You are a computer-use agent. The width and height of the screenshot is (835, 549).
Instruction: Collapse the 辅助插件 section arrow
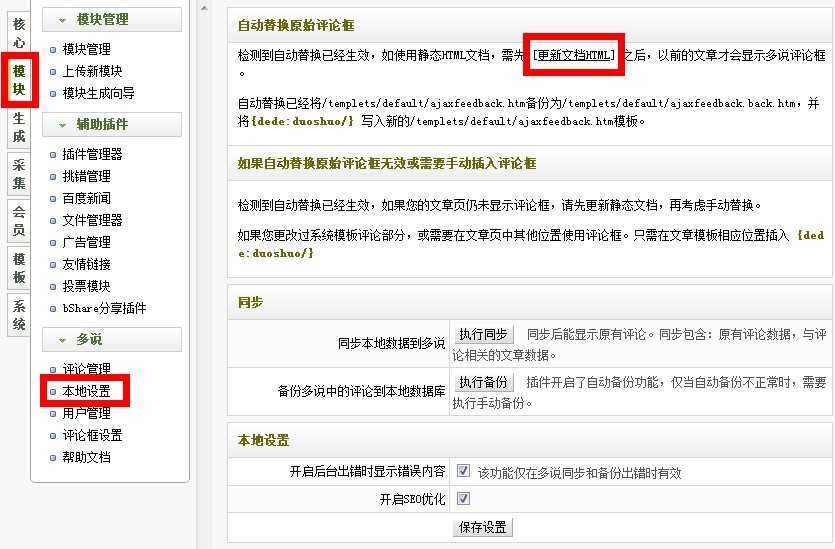point(62,125)
